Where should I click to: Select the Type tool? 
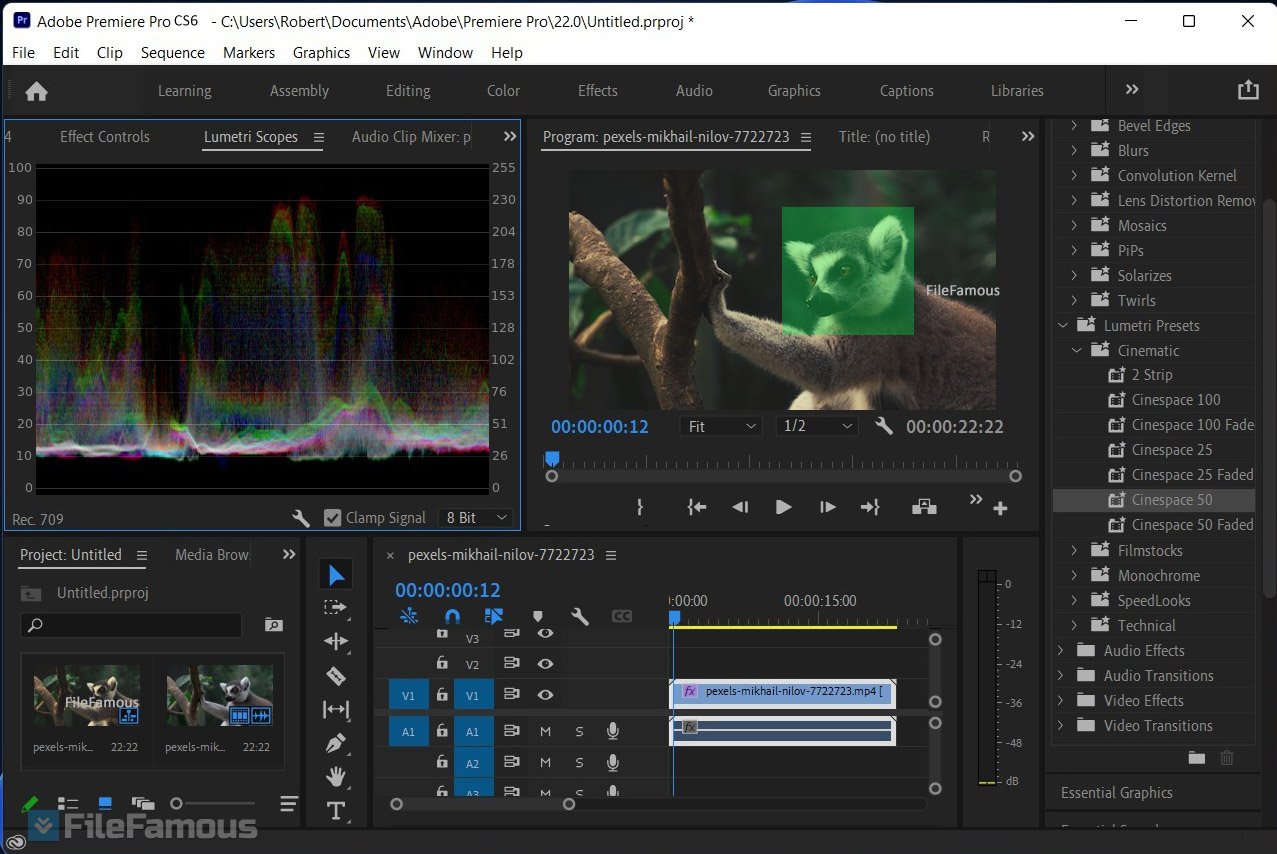click(336, 810)
